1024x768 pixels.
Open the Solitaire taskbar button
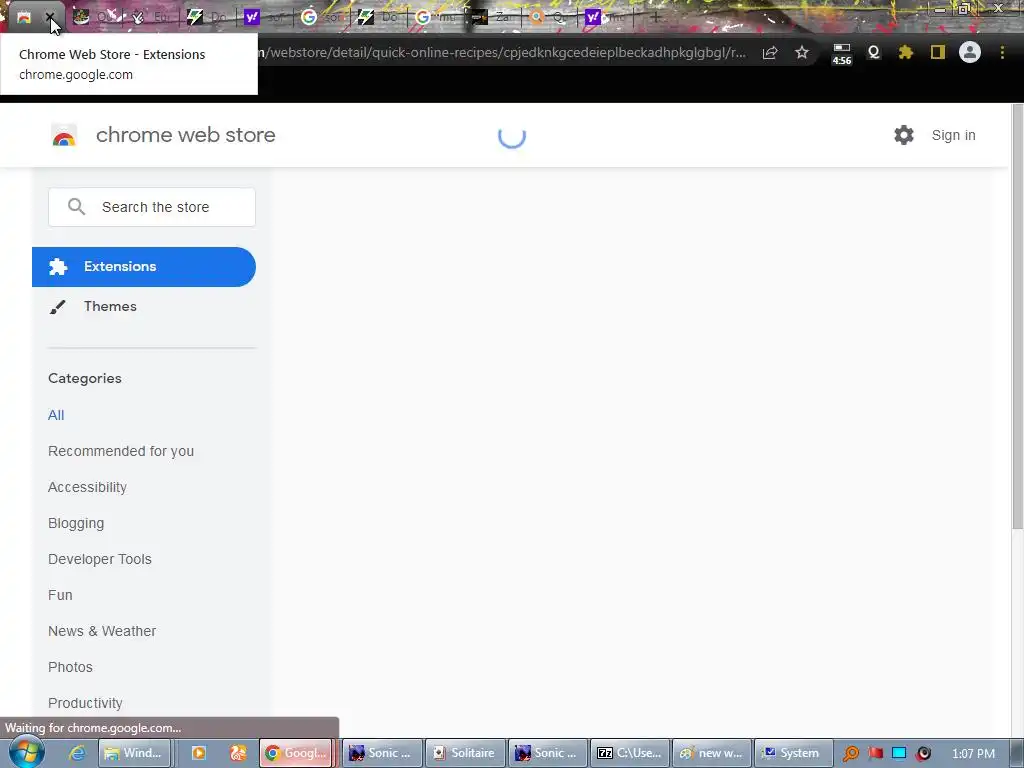(x=464, y=753)
